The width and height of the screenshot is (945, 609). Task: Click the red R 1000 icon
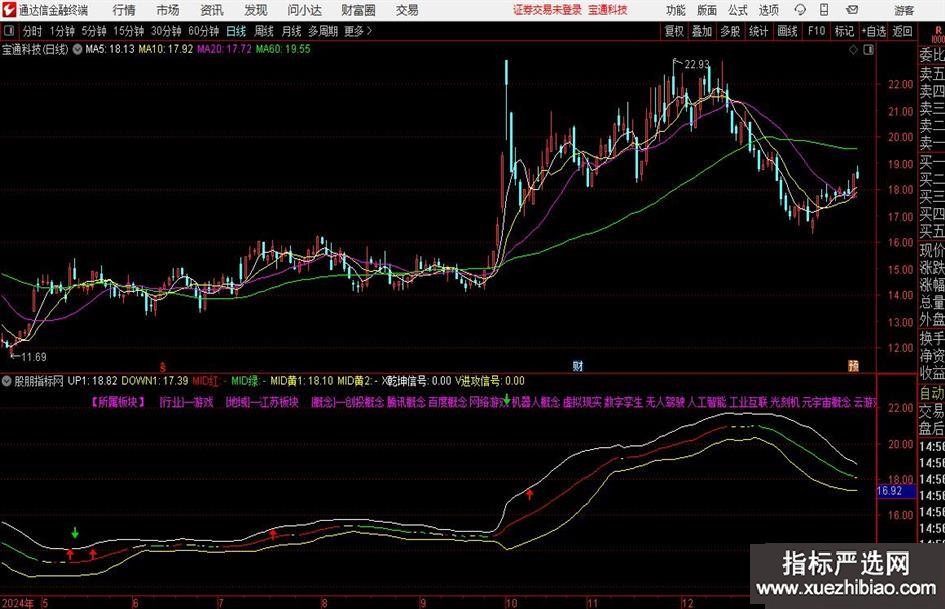point(937,34)
